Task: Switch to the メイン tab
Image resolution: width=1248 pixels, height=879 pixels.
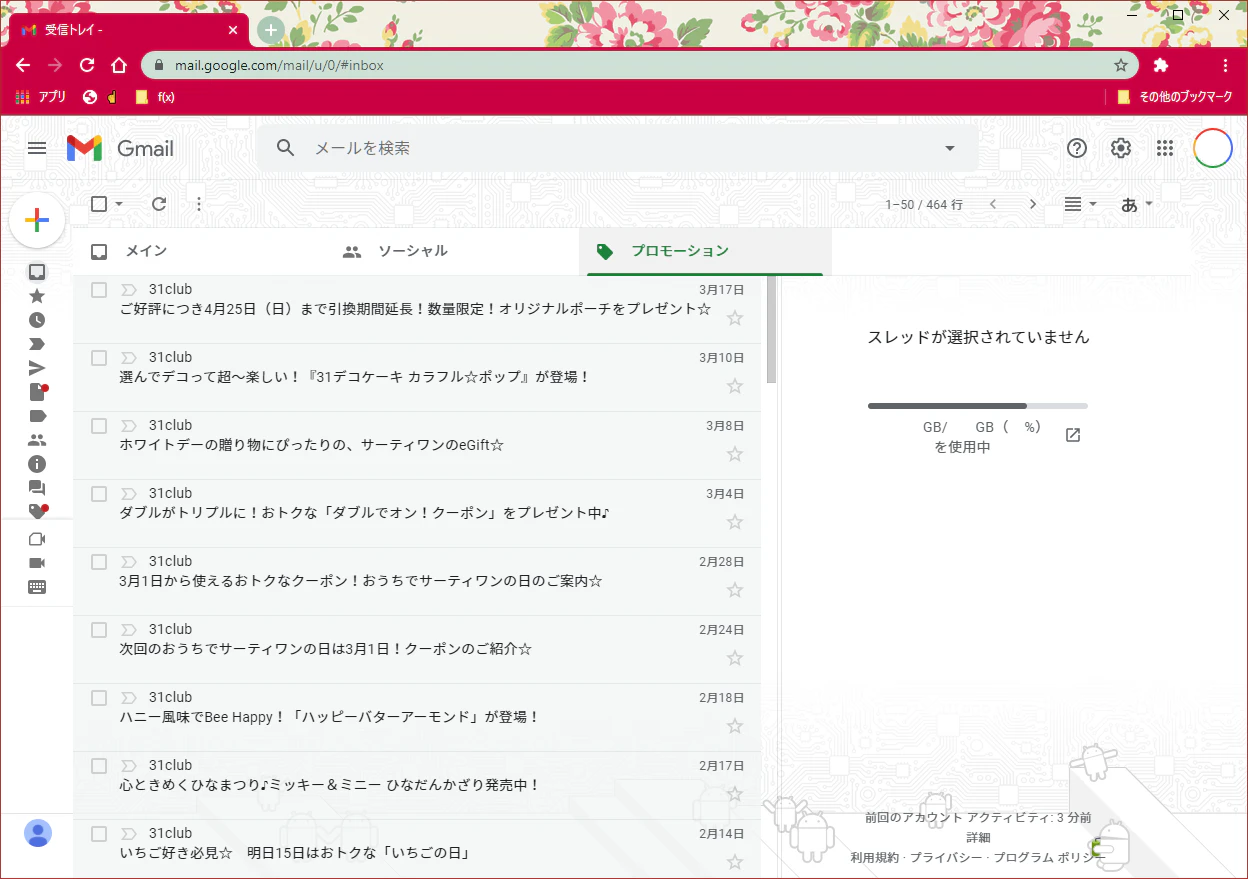Action: (x=199, y=251)
